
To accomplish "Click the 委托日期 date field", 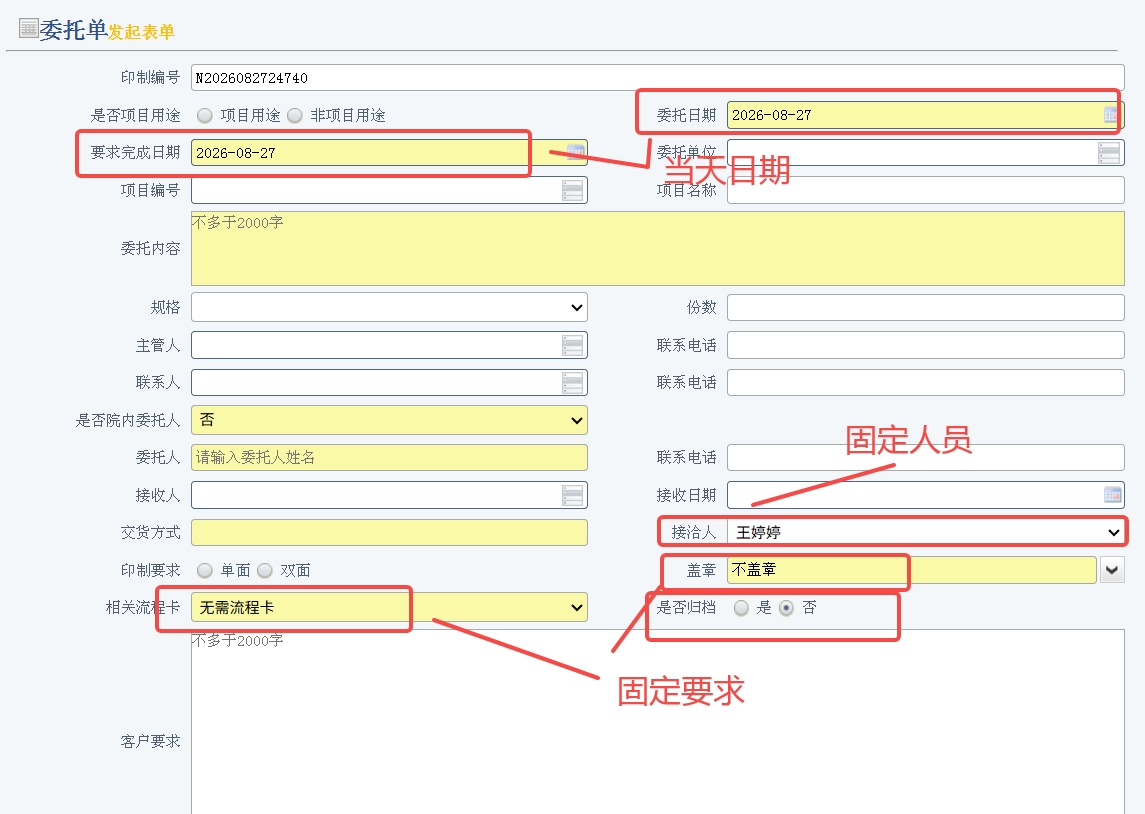I will coord(925,115).
